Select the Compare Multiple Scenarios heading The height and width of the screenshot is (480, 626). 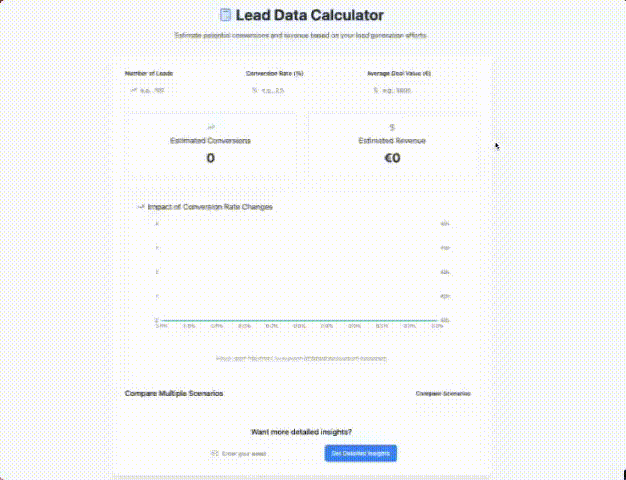(x=174, y=394)
